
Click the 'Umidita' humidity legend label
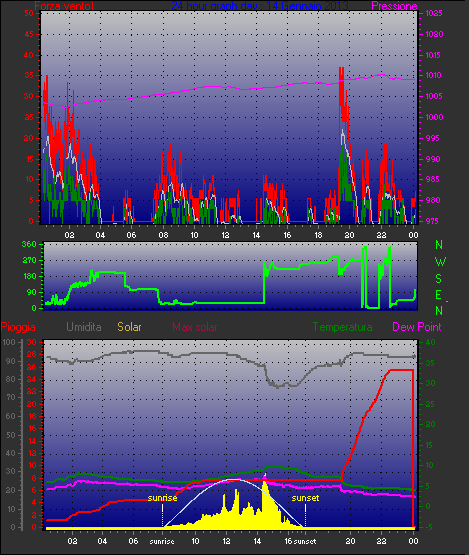[x=84, y=327]
